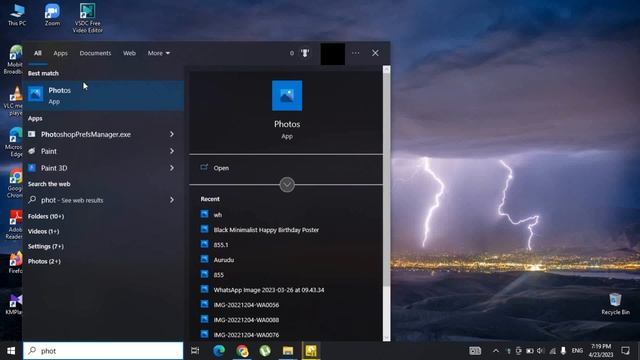This screenshot has height=360, width=640.
Task: Select PhotoshopPrefsManager.exe result
Action: tap(95, 134)
